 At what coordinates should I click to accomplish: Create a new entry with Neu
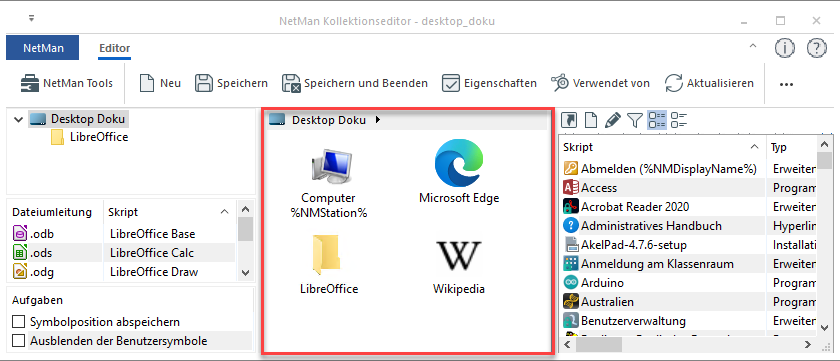tap(160, 84)
